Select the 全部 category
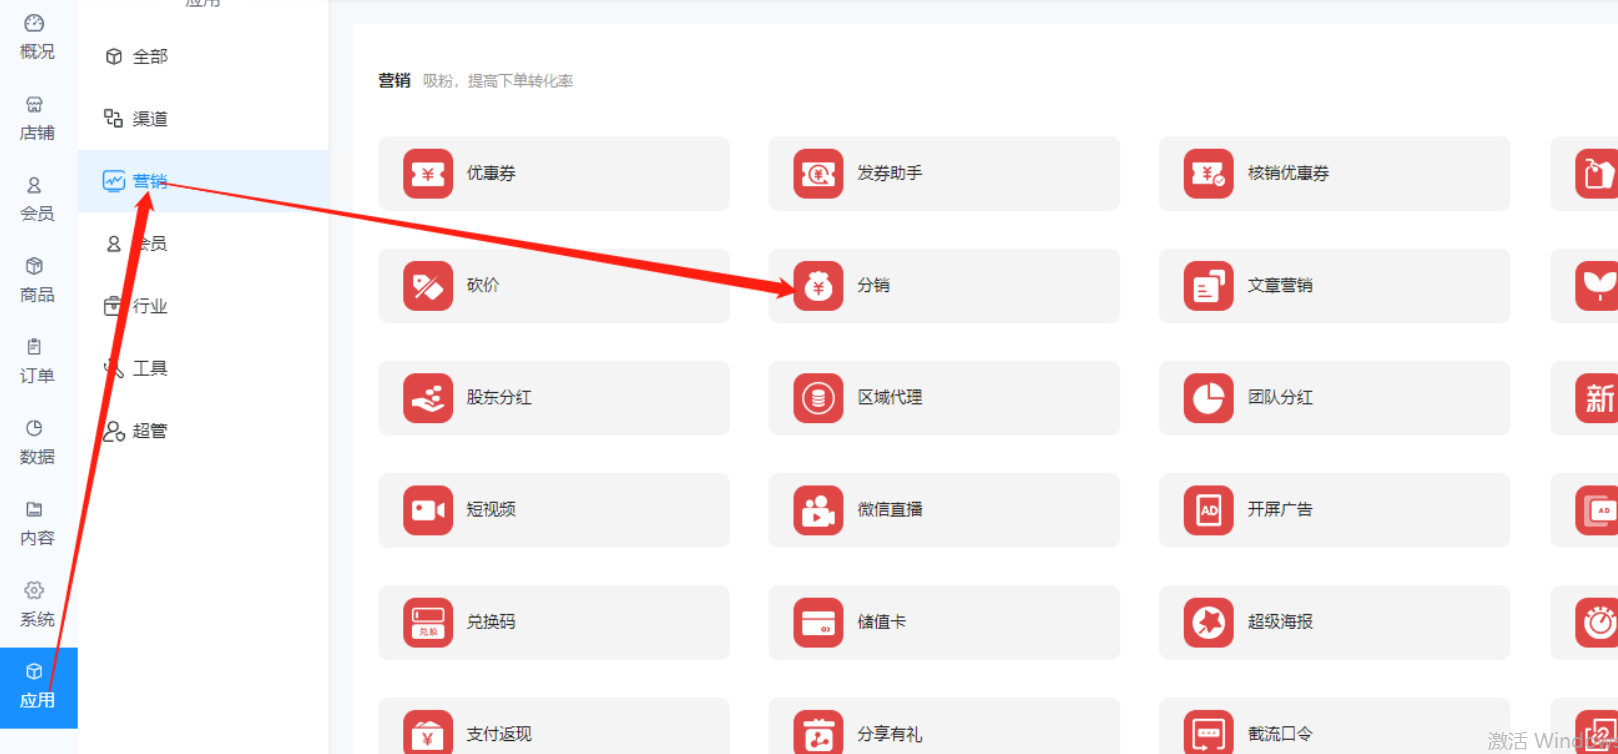 [203, 57]
